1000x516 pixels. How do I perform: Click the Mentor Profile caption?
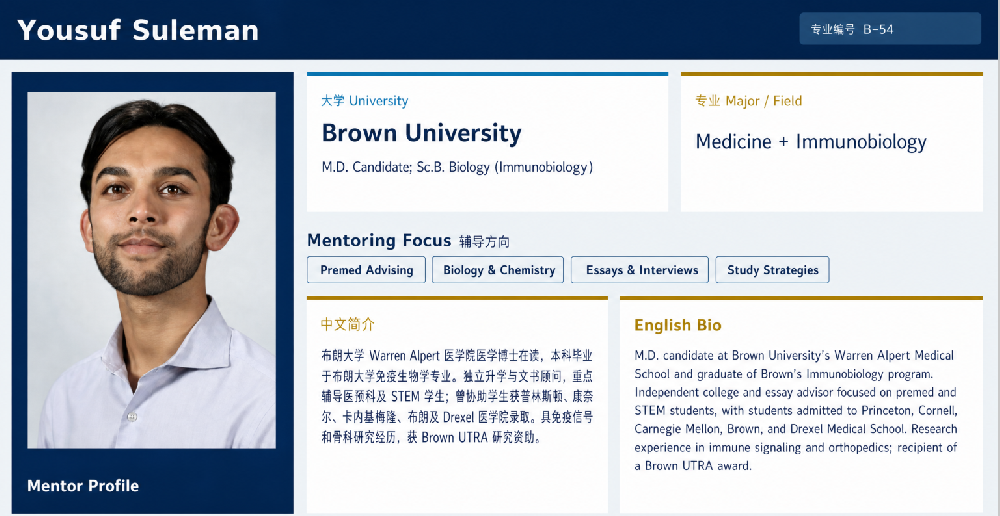pyautogui.click(x=83, y=486)
